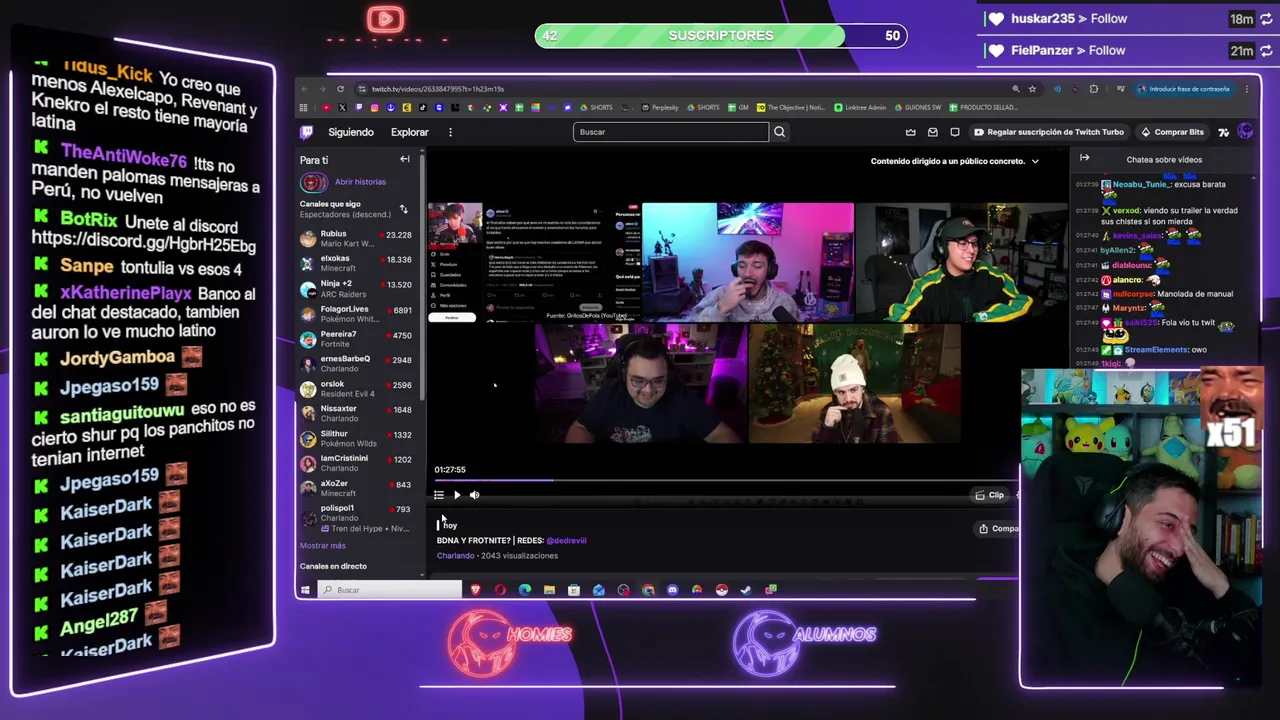Open the browser zoom magnifier icon in address bar
This screenshot has width=1280, height=720.
click(1016, 89)
